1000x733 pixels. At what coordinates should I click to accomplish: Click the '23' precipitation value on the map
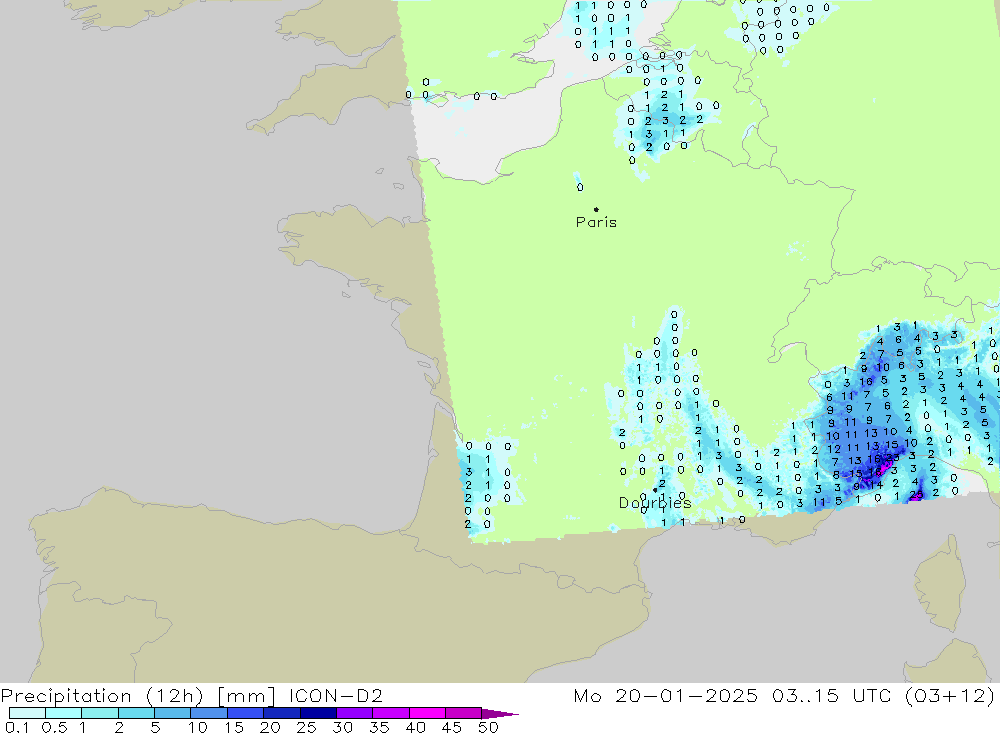pyautogui.click(x=893, y=457)
